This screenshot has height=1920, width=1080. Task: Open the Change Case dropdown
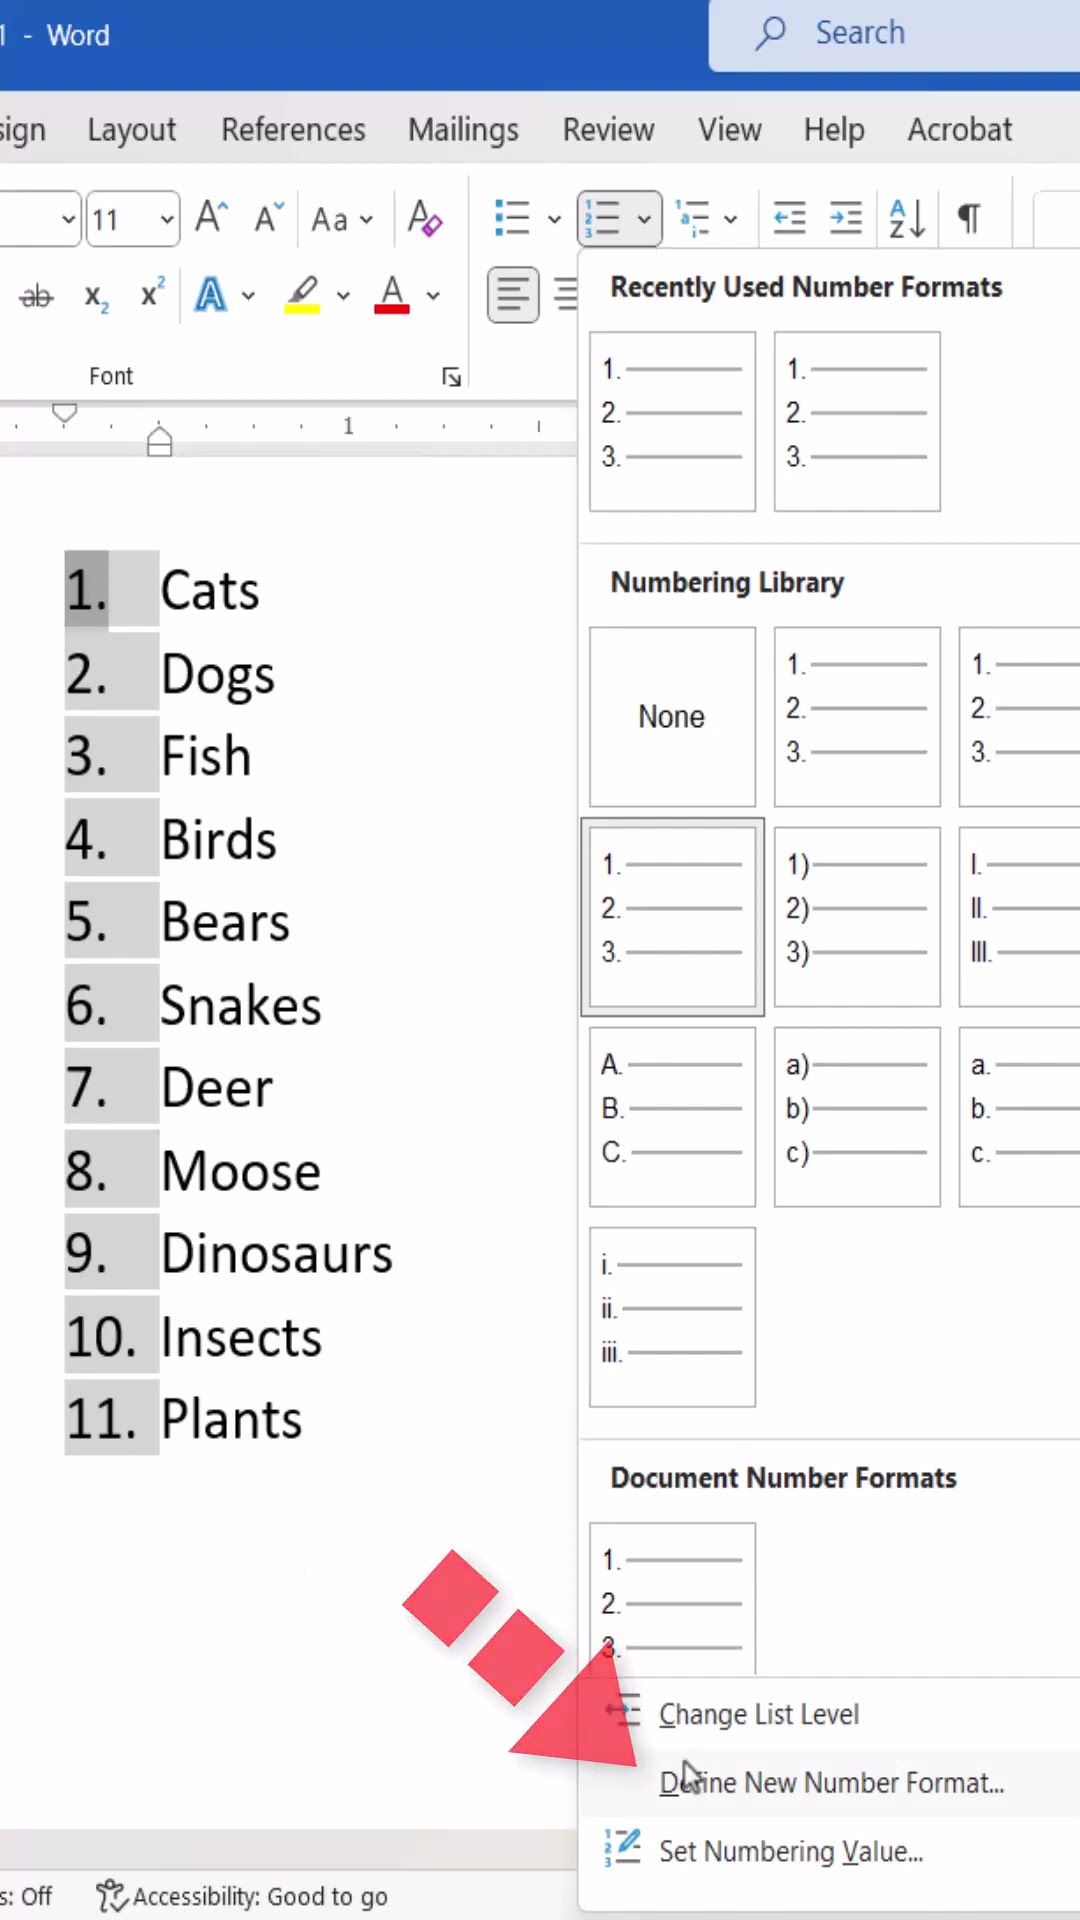click(x=341, y=218)
